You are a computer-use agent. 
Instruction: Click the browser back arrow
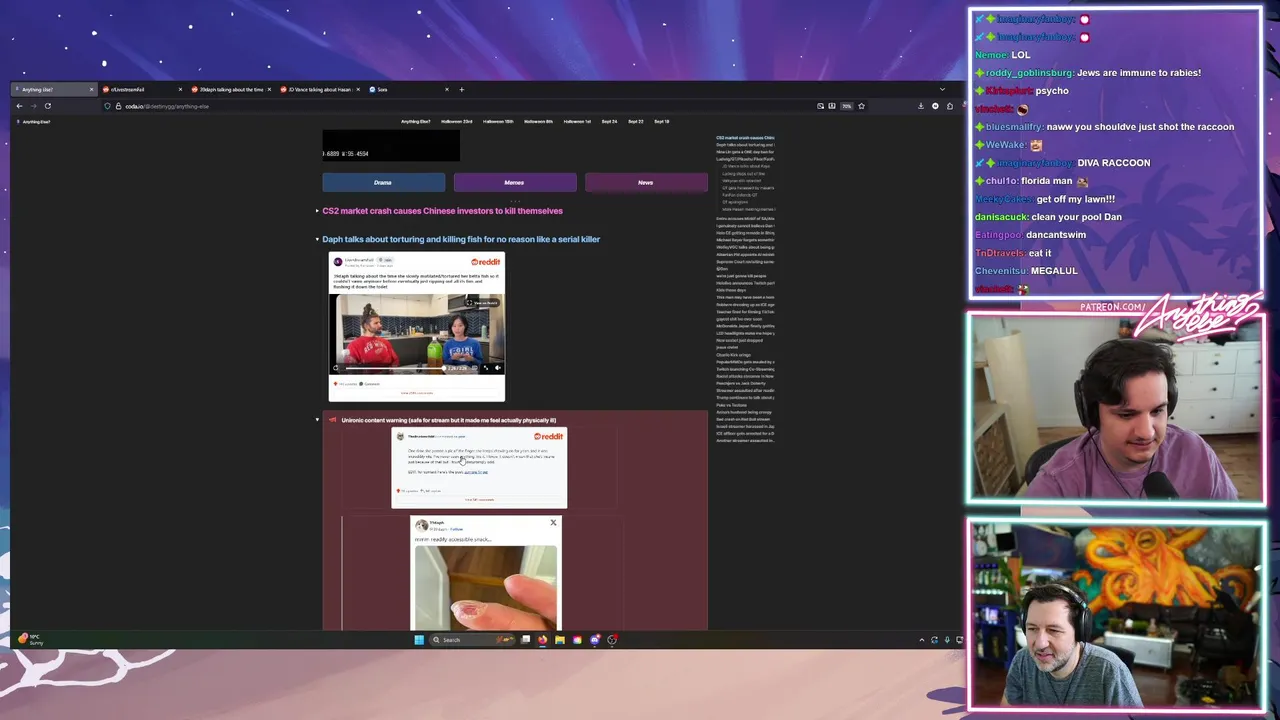[18, 106]
